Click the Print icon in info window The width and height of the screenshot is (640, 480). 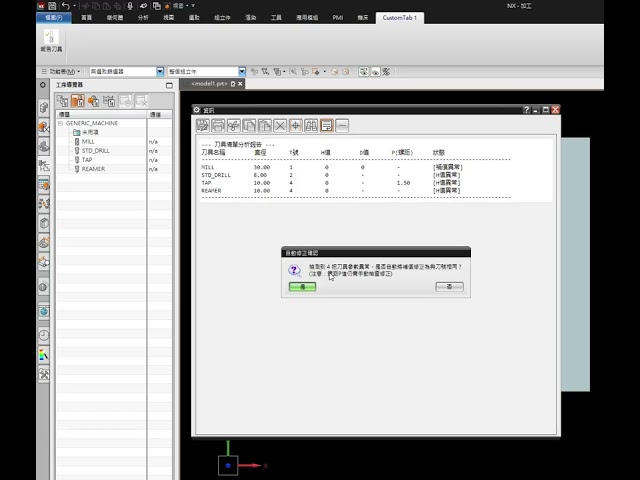pyautogui.click(x=218, y=125)
